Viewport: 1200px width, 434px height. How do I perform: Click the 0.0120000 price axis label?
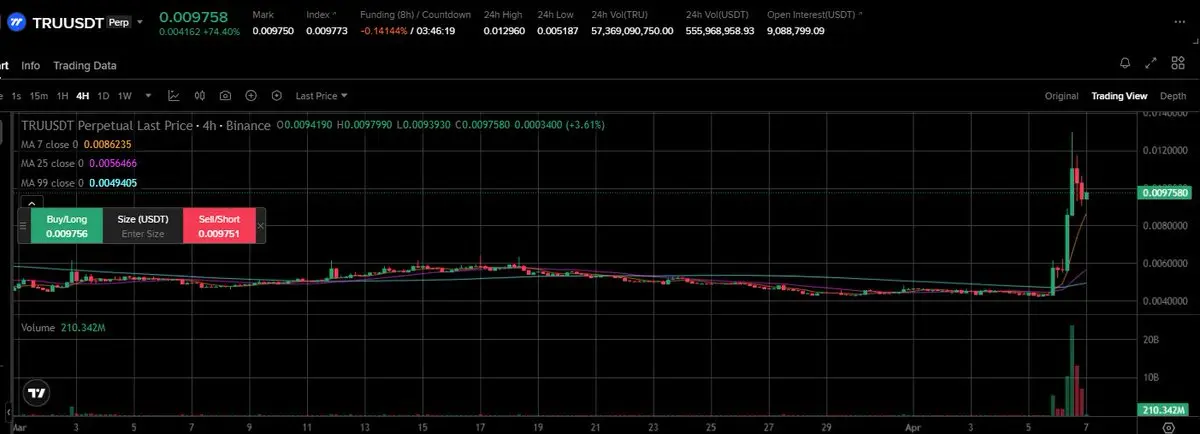click(1164, 150)
